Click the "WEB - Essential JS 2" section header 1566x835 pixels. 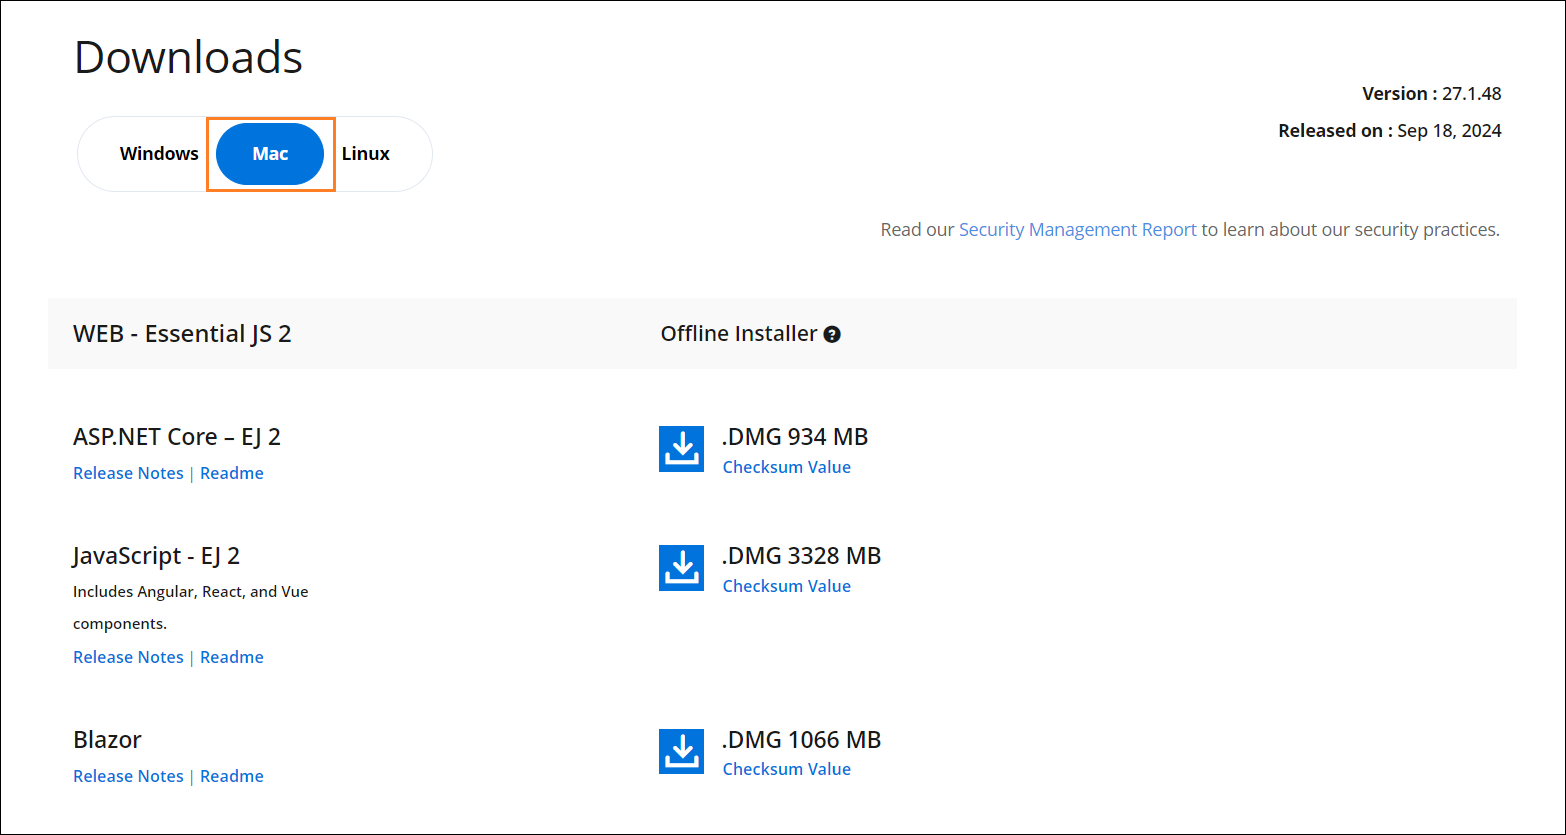[x=182, y=334]
